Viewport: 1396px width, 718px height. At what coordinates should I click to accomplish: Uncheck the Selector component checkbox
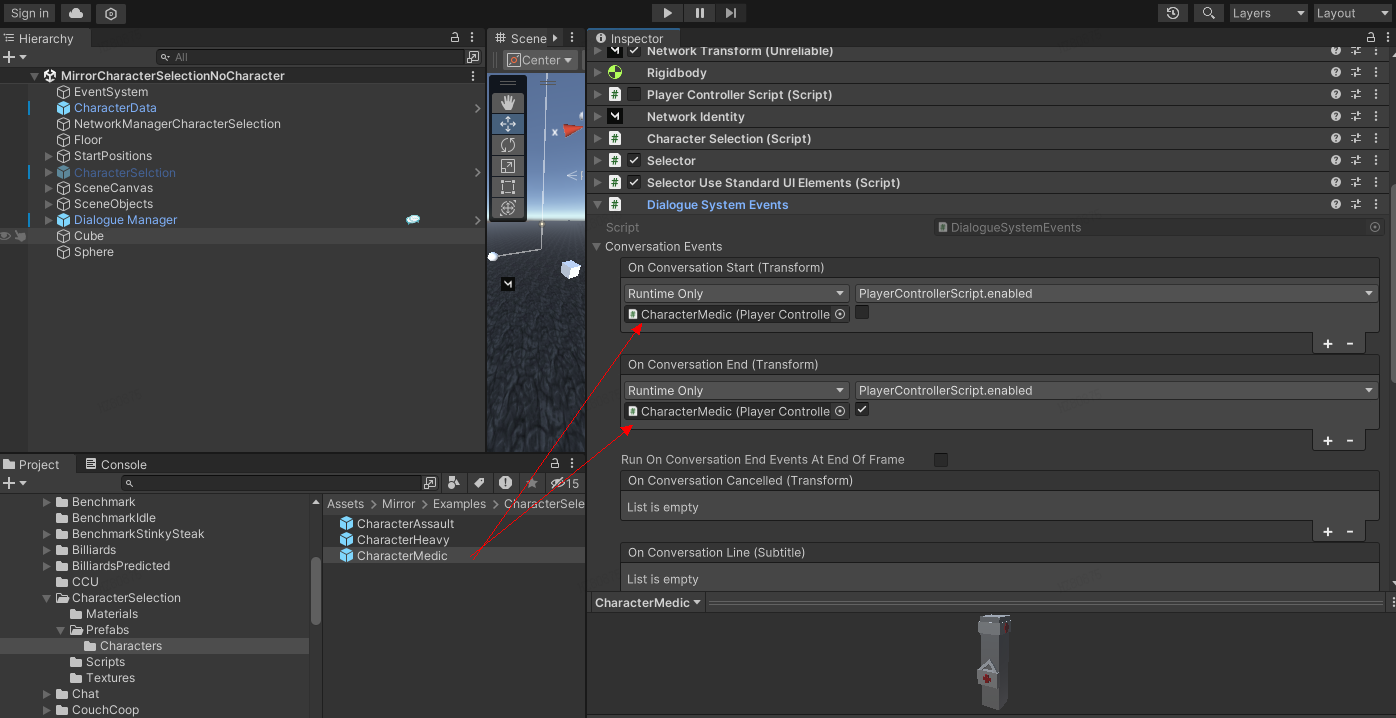(634, 161)
